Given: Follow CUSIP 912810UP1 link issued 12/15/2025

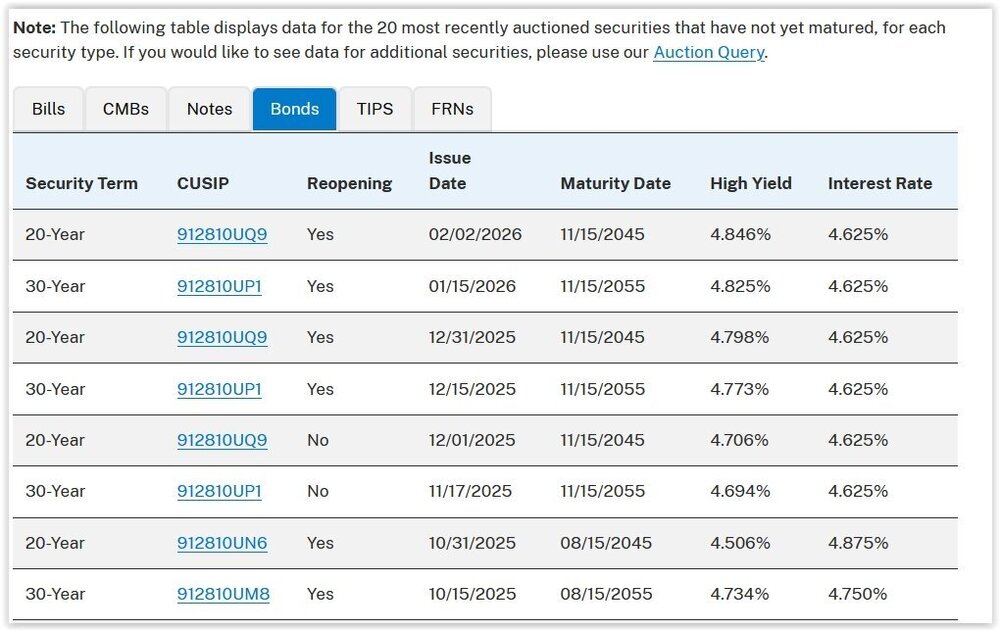Looking at the screenshot, I should tap(219, 389).
